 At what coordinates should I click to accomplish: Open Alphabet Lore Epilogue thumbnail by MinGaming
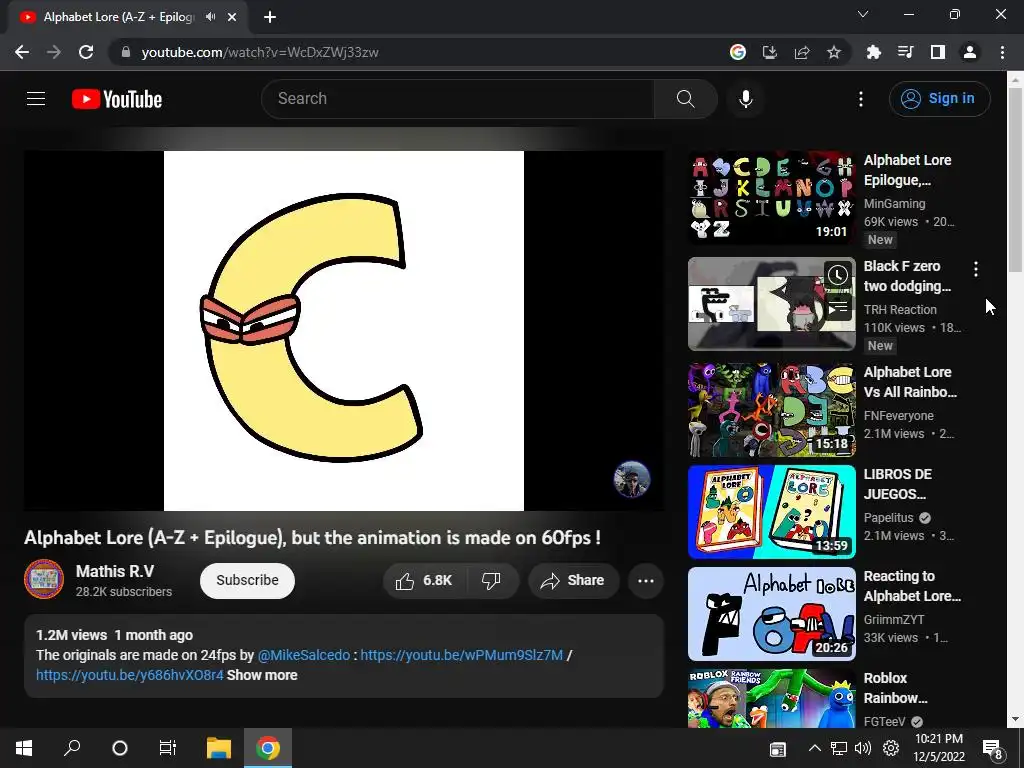pyautogui.click(x=771, y=198)
